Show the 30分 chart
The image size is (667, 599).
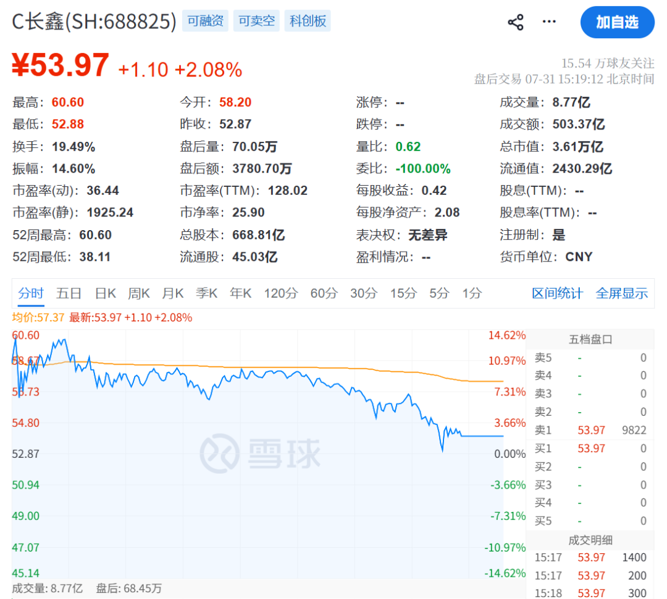tap(364, 293)
